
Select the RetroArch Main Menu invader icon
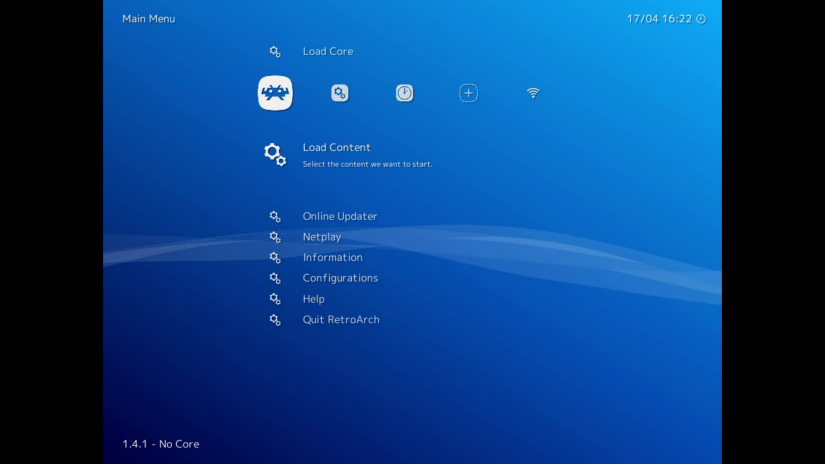275,93
